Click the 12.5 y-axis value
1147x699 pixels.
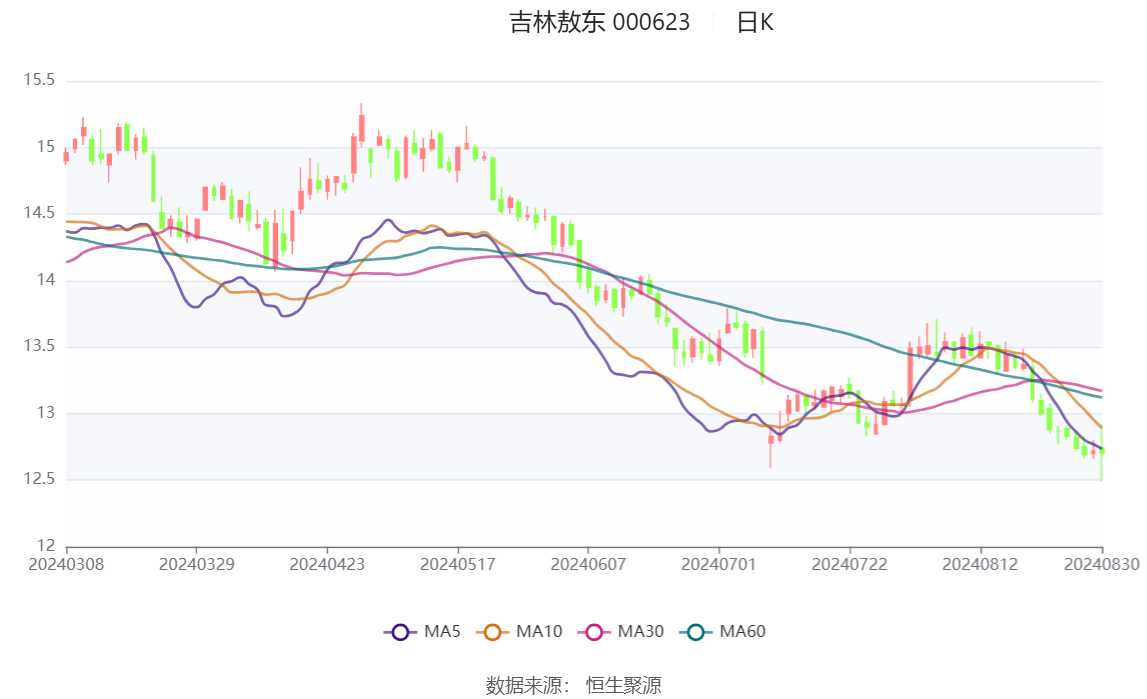click(x=40, y=479)
